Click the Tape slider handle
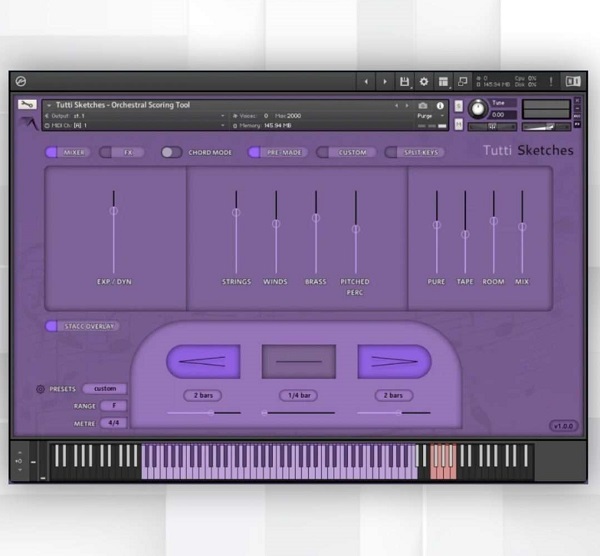Screen dimensions: 600x556 click(x=465, y=234)
